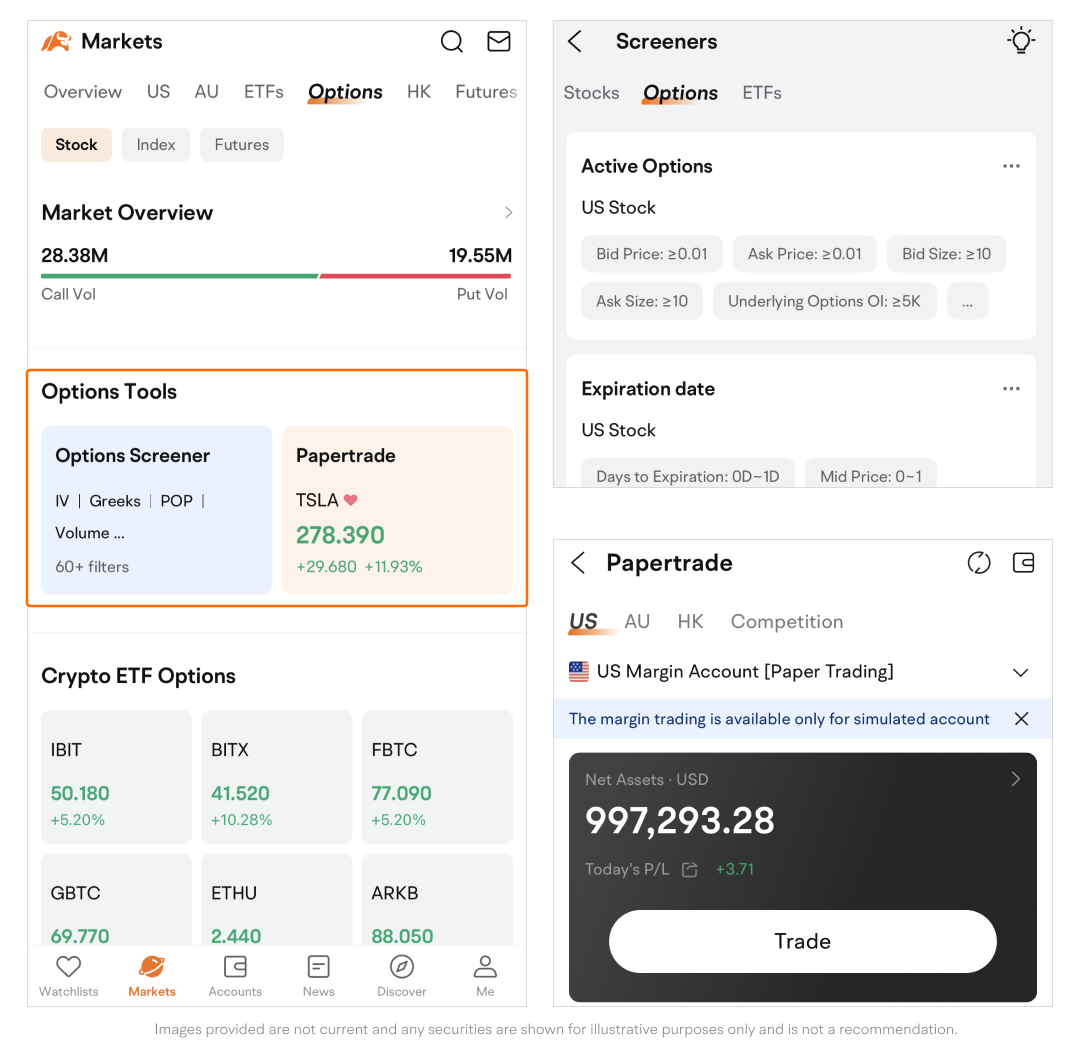The image size is (1080, 1050).
Task: Open Watchlists heart icon in bottom bar
Action: coord(68,976)
